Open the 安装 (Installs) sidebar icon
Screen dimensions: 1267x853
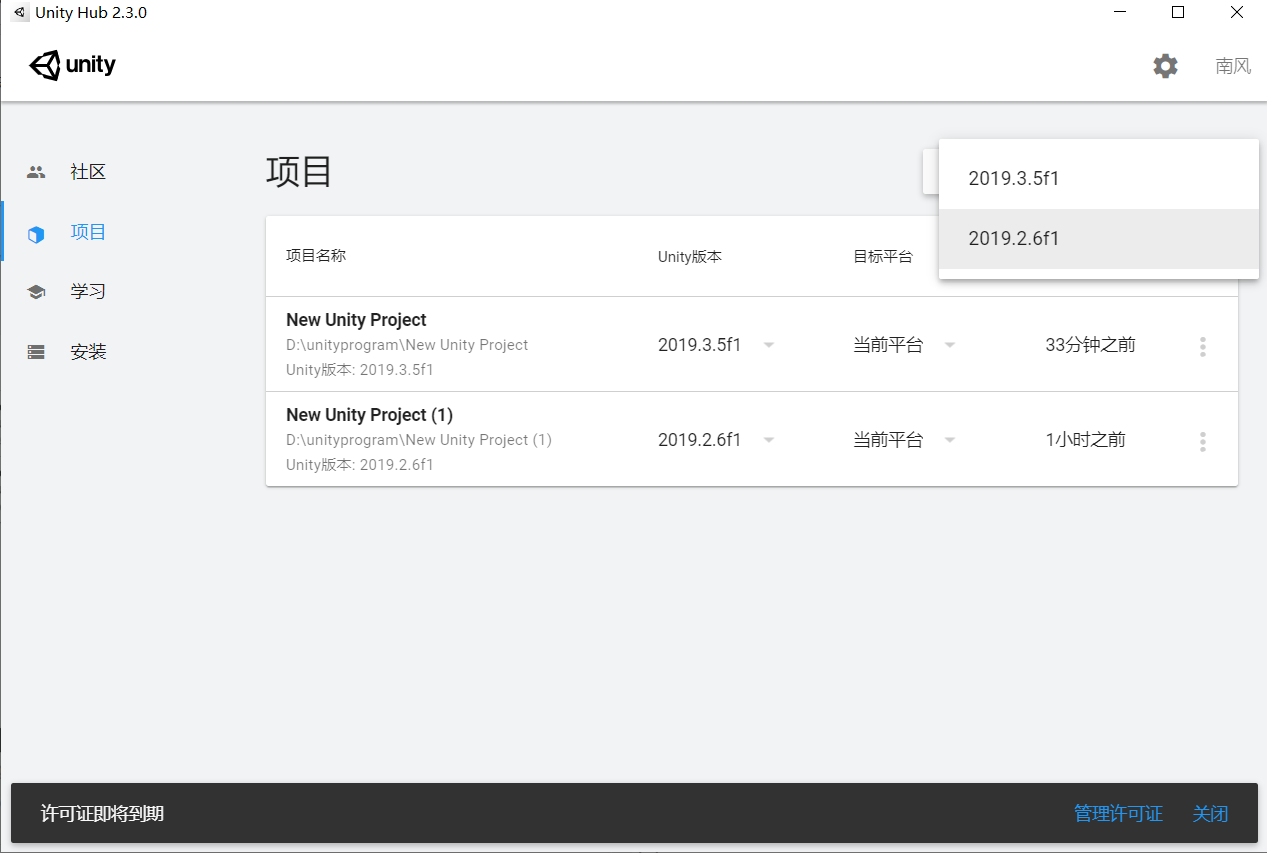tap(36, 351)
